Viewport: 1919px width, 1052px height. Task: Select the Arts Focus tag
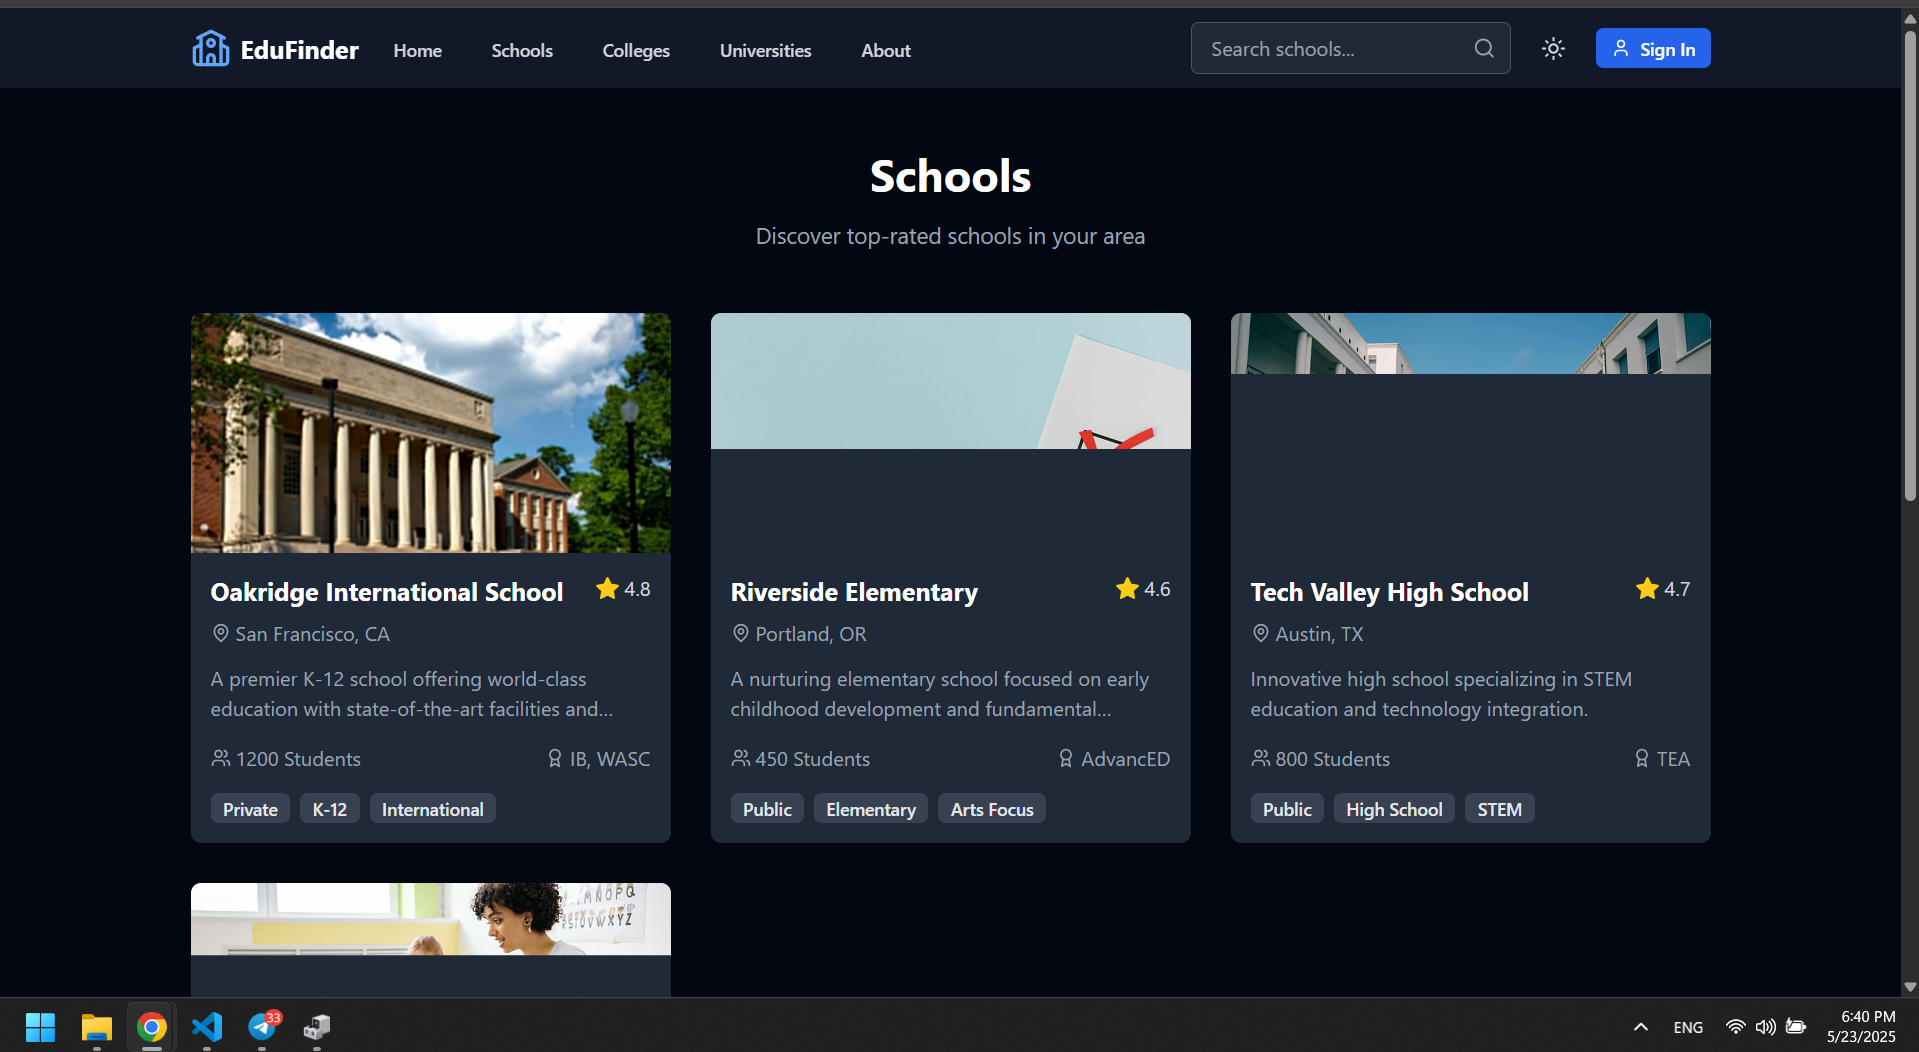pos(992,809)
